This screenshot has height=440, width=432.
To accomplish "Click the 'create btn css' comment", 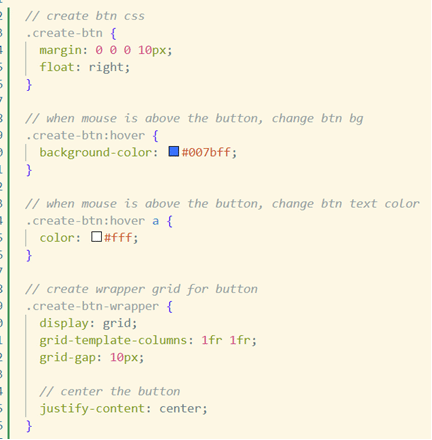I will [x=85, y=16].
